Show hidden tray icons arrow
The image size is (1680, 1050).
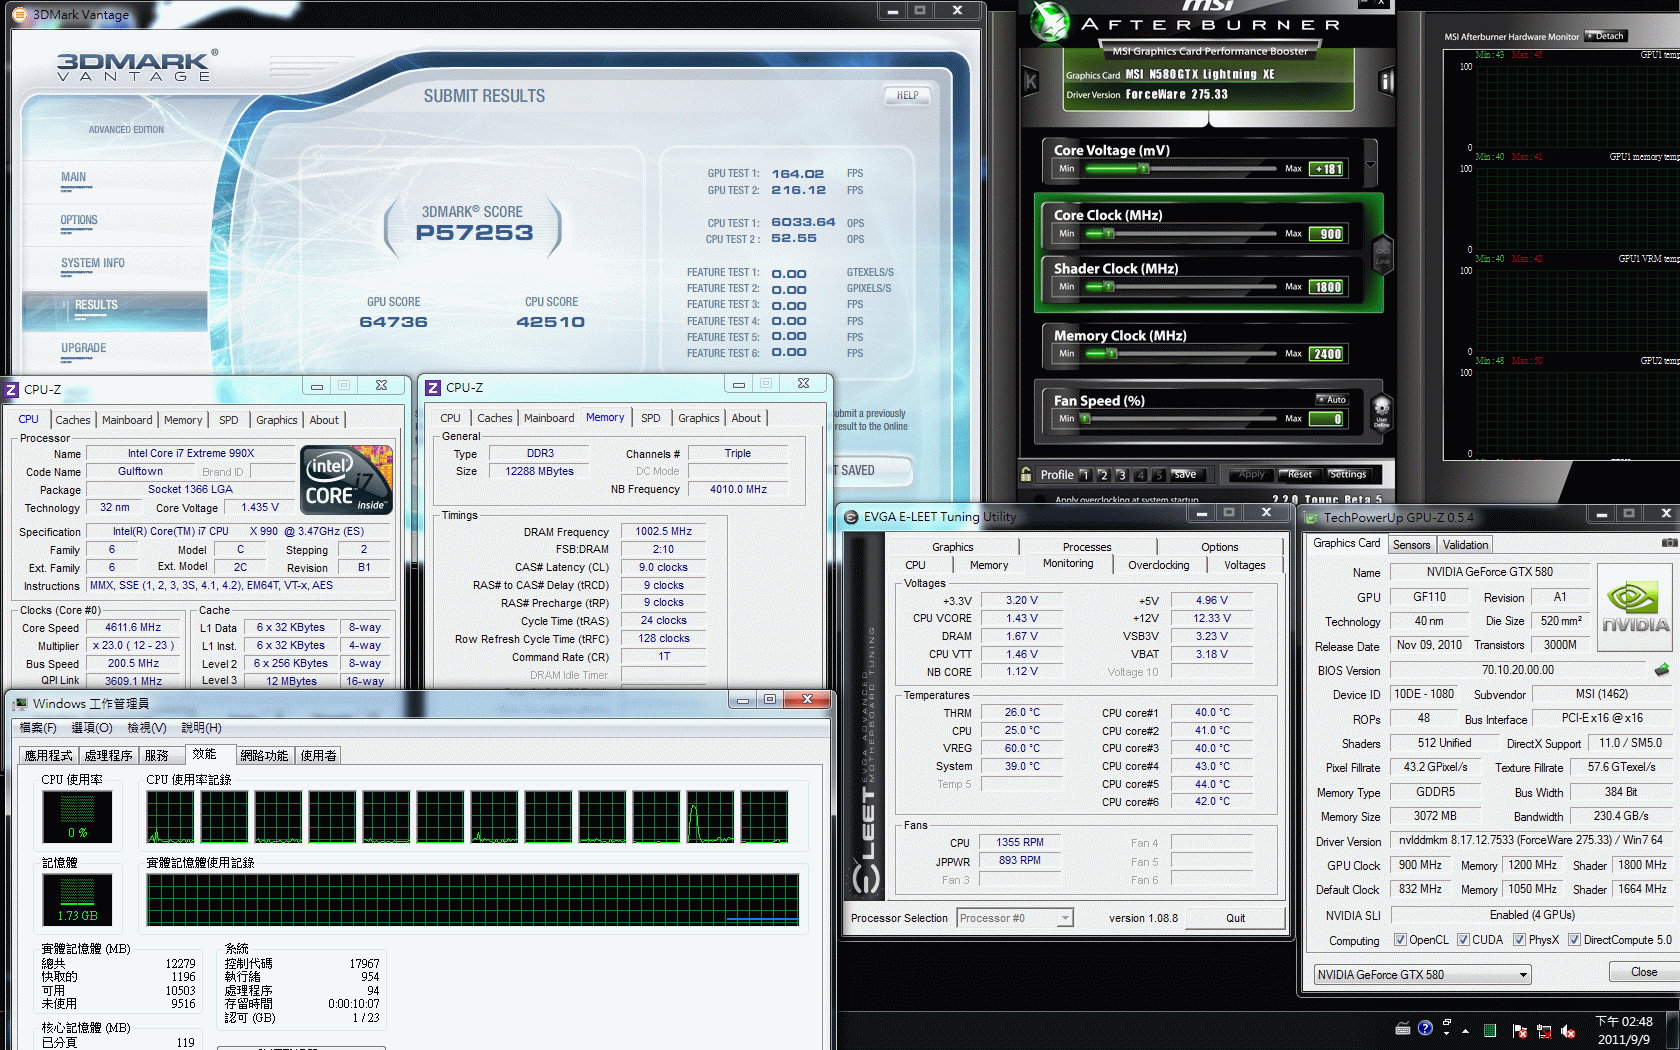tap(1466, 1030)
